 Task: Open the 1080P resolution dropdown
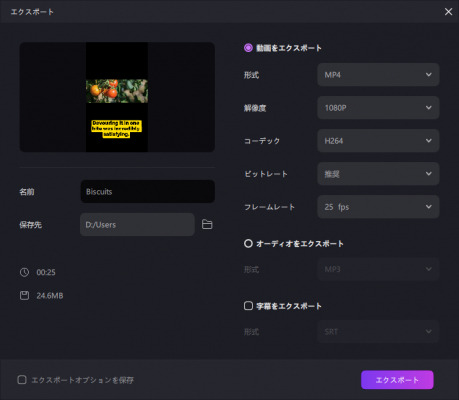point(378,108)
